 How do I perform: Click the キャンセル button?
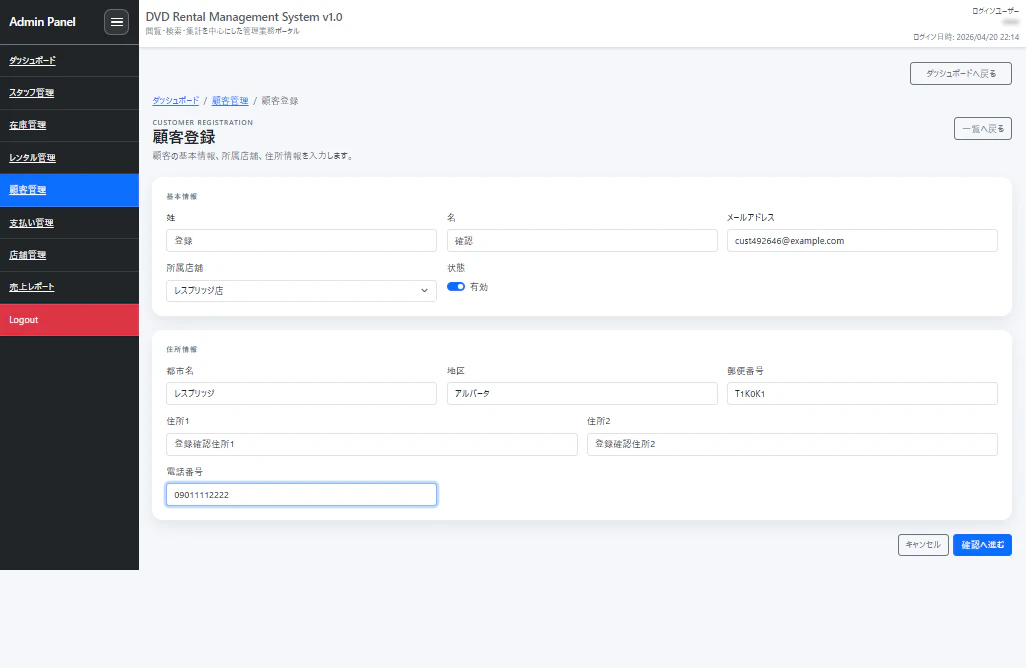click(923, 545)
